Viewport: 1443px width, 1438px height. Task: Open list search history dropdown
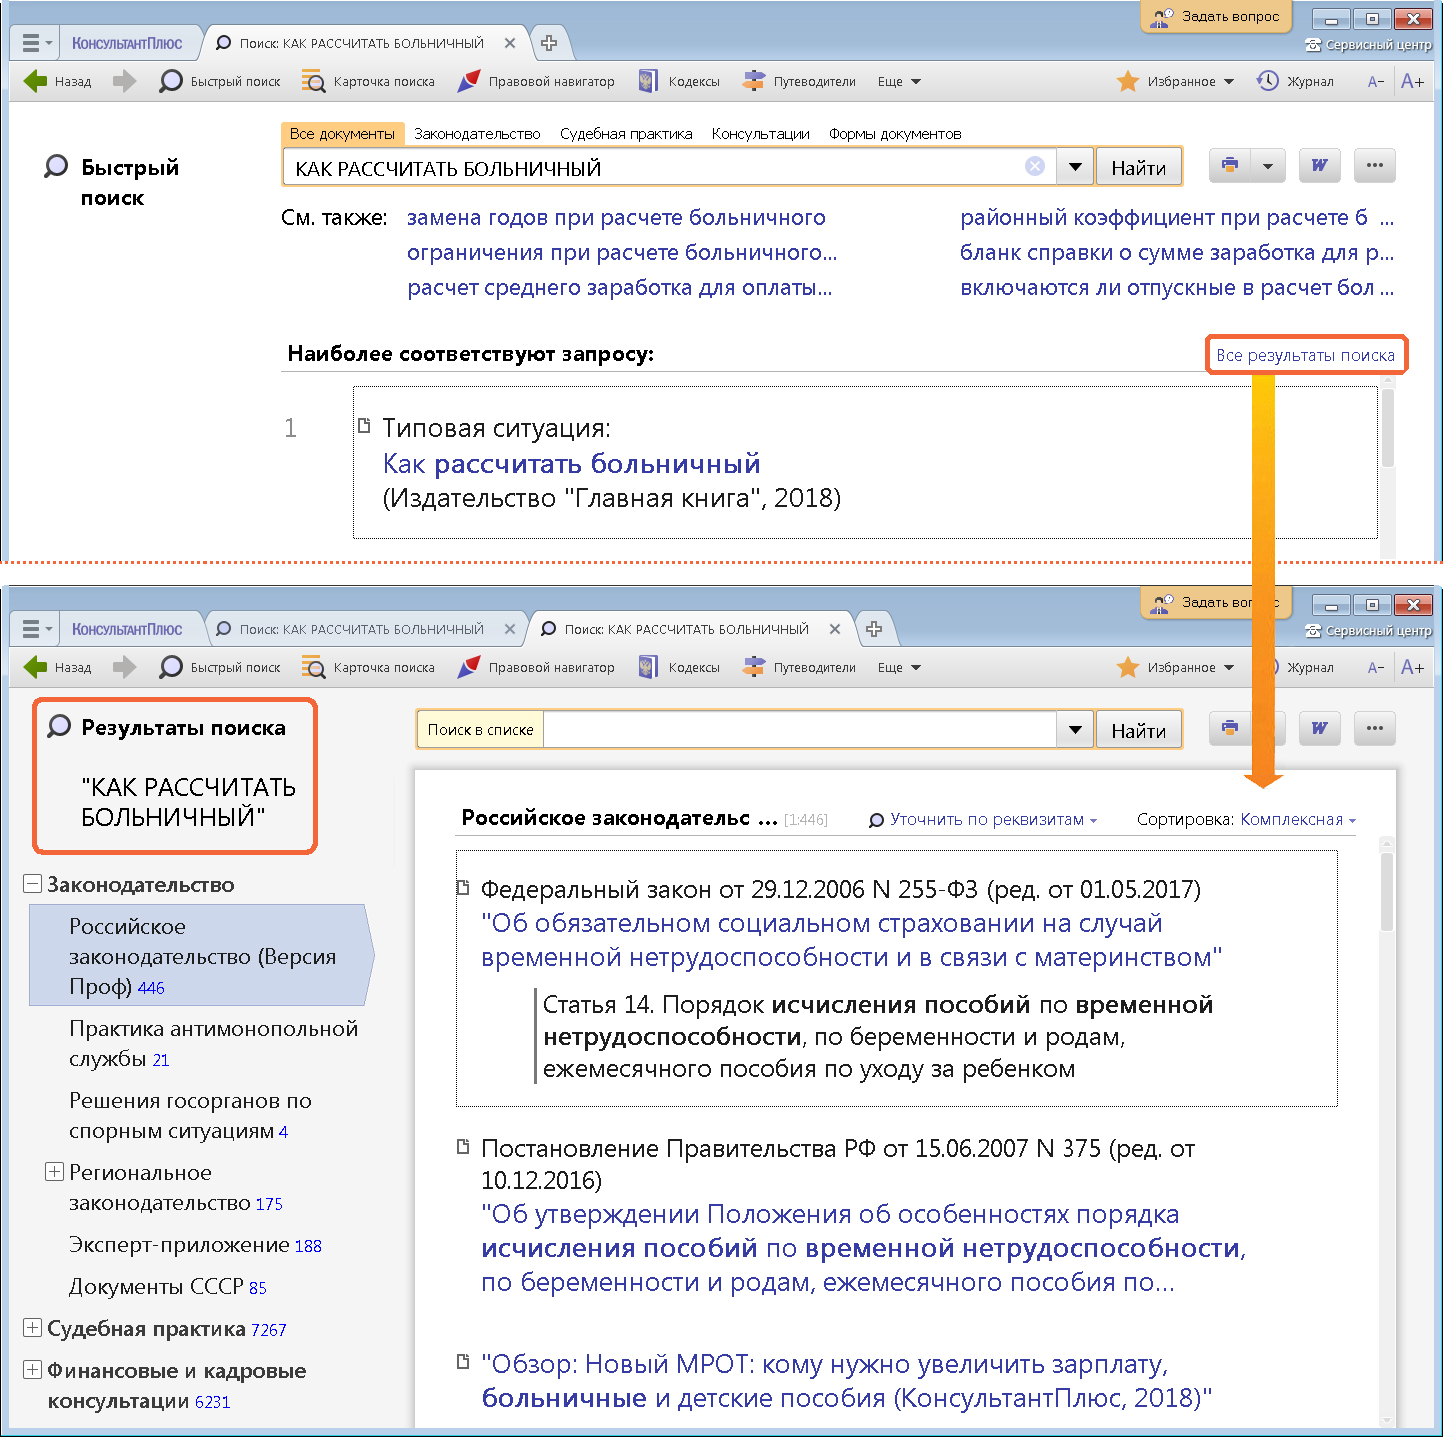tap(1075, 730)
